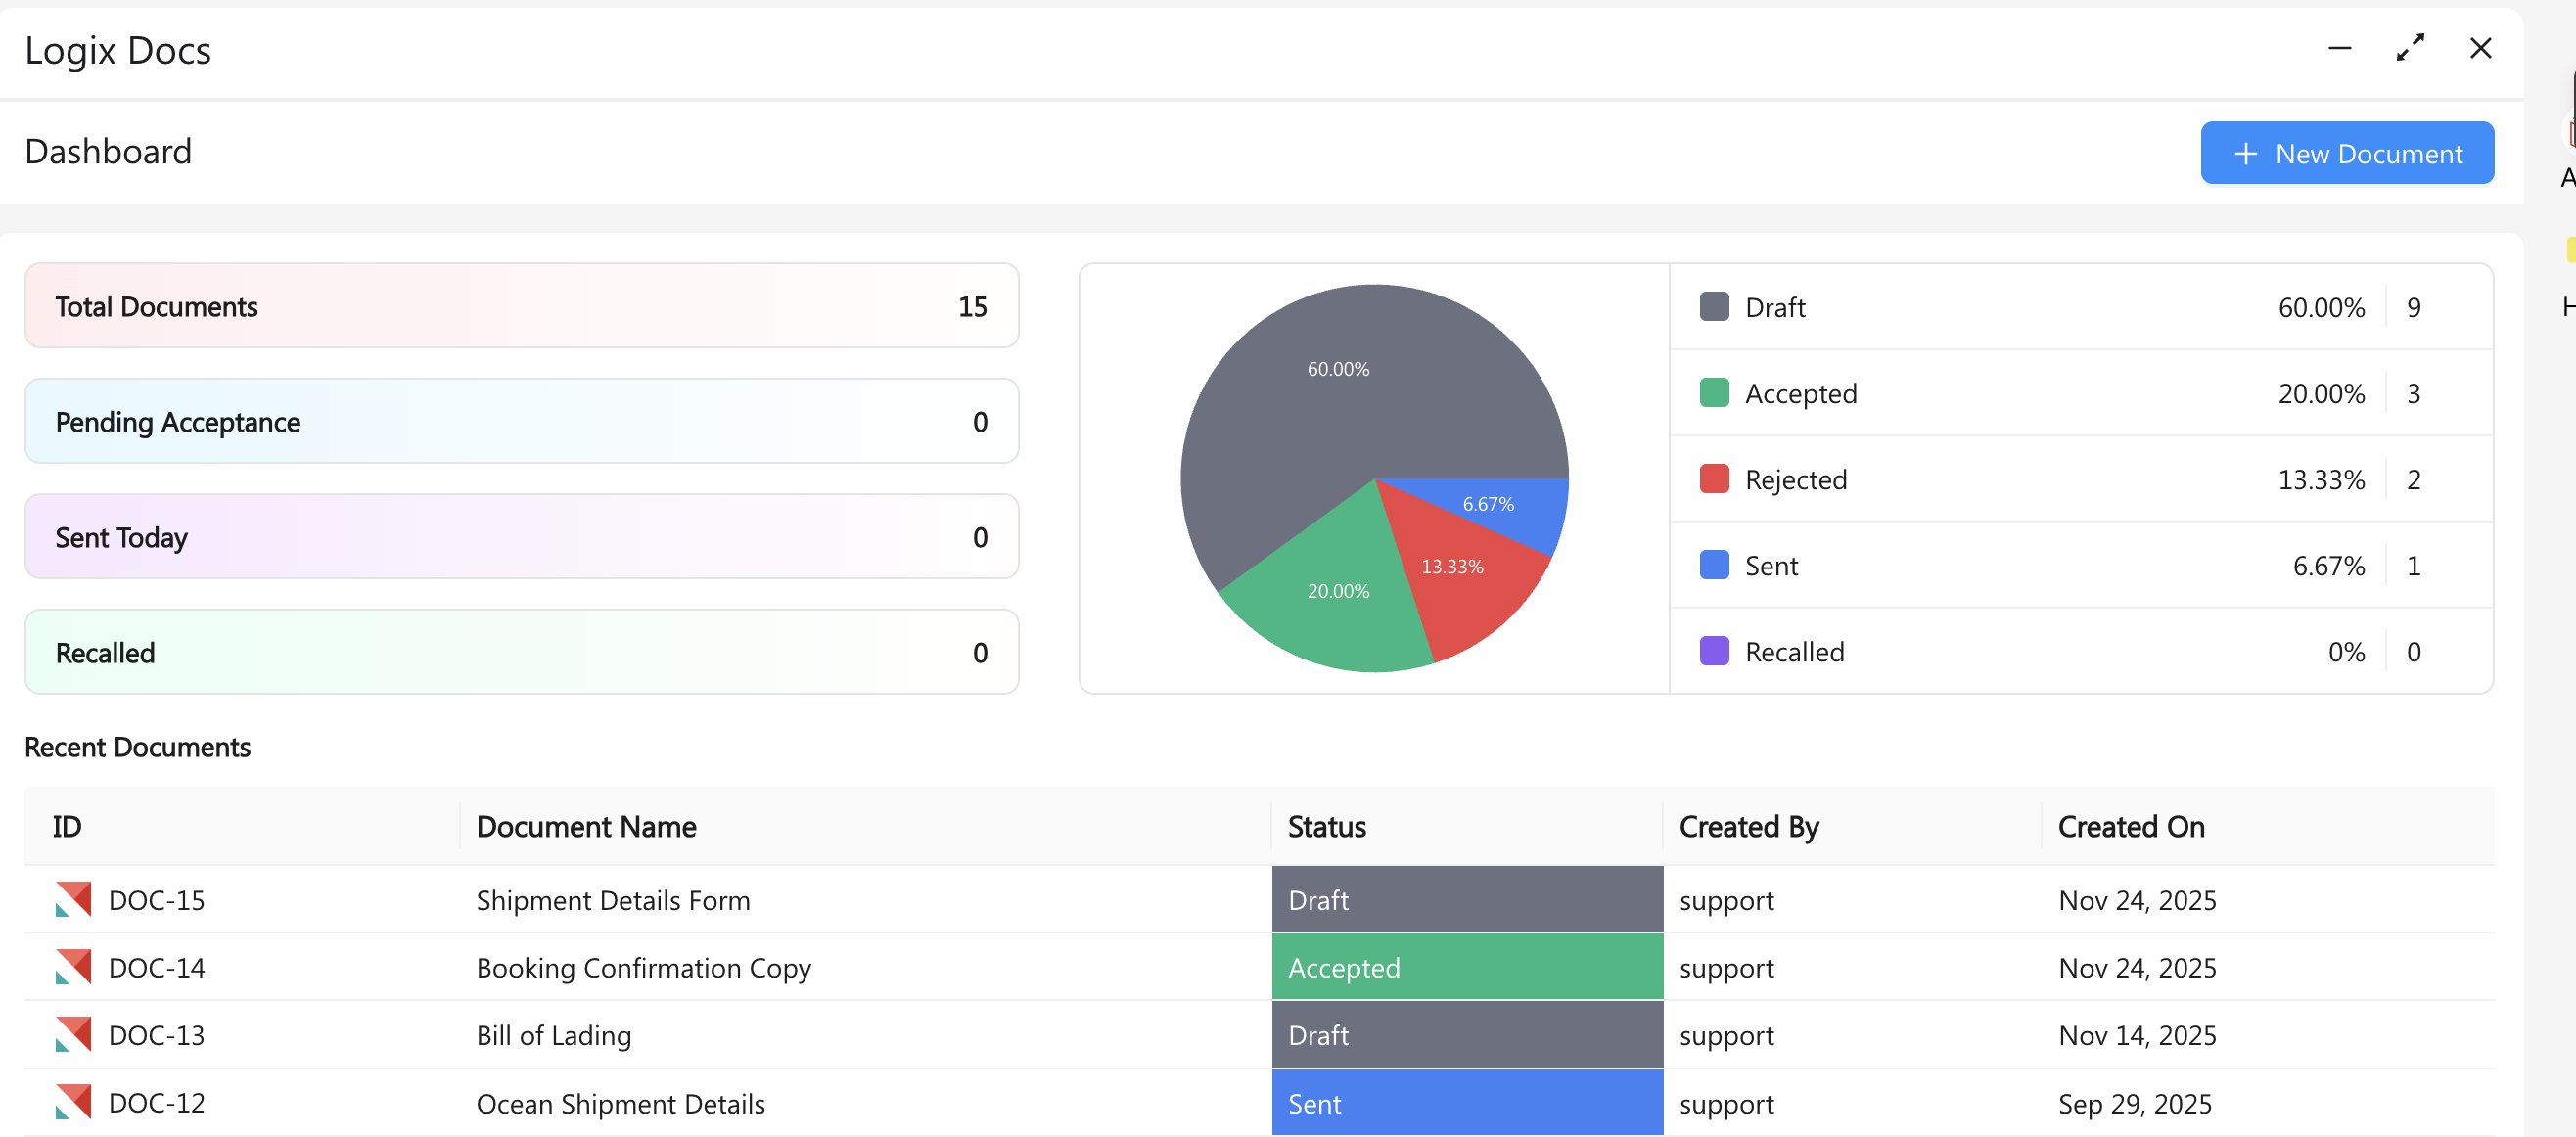Open the Bill of Lading document
The height and width of the screenshot is (1137, 2576).
[x=553, y=1035]
